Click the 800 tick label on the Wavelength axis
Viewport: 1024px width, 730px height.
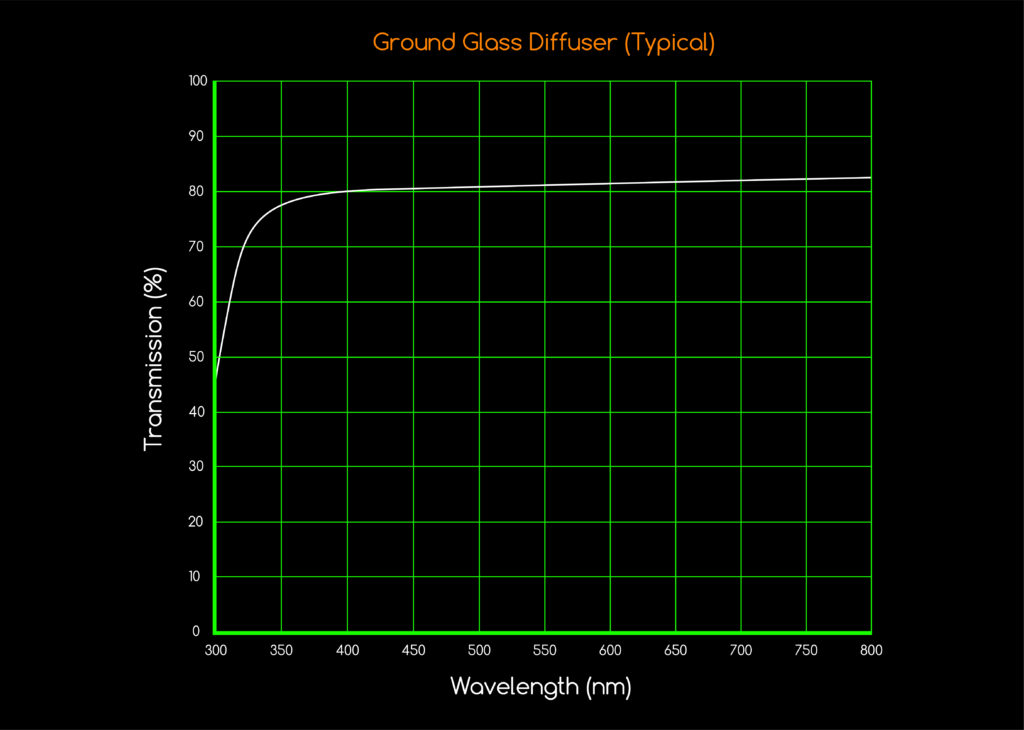coord(870,651)
